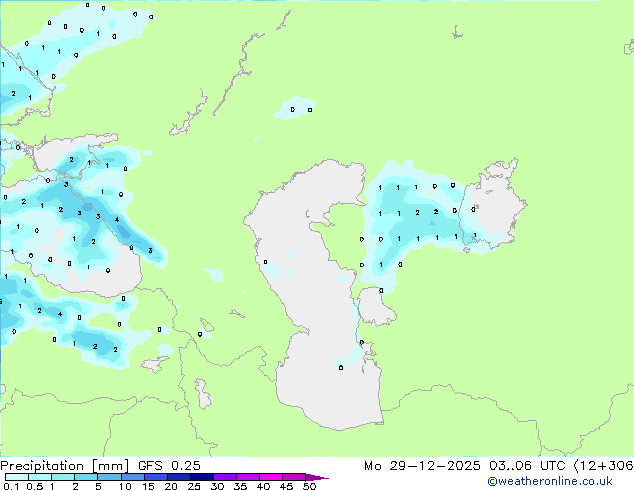Click the '03..06 UTC' time text

click(527, 466)
